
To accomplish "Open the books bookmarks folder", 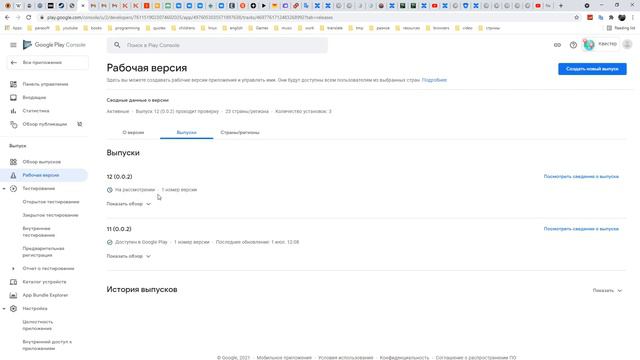I will (x=93, y=28).
